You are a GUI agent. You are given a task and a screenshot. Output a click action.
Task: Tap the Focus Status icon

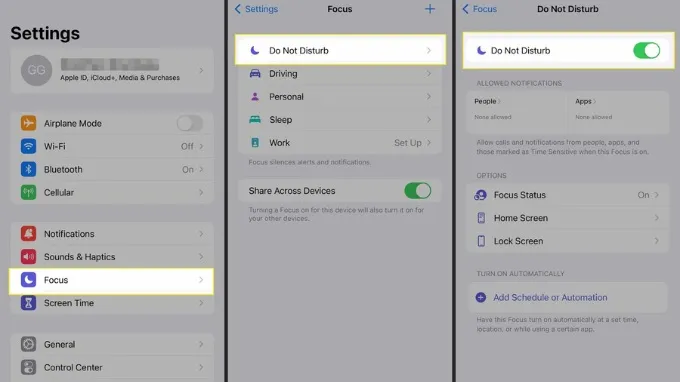tap(481, 195)
